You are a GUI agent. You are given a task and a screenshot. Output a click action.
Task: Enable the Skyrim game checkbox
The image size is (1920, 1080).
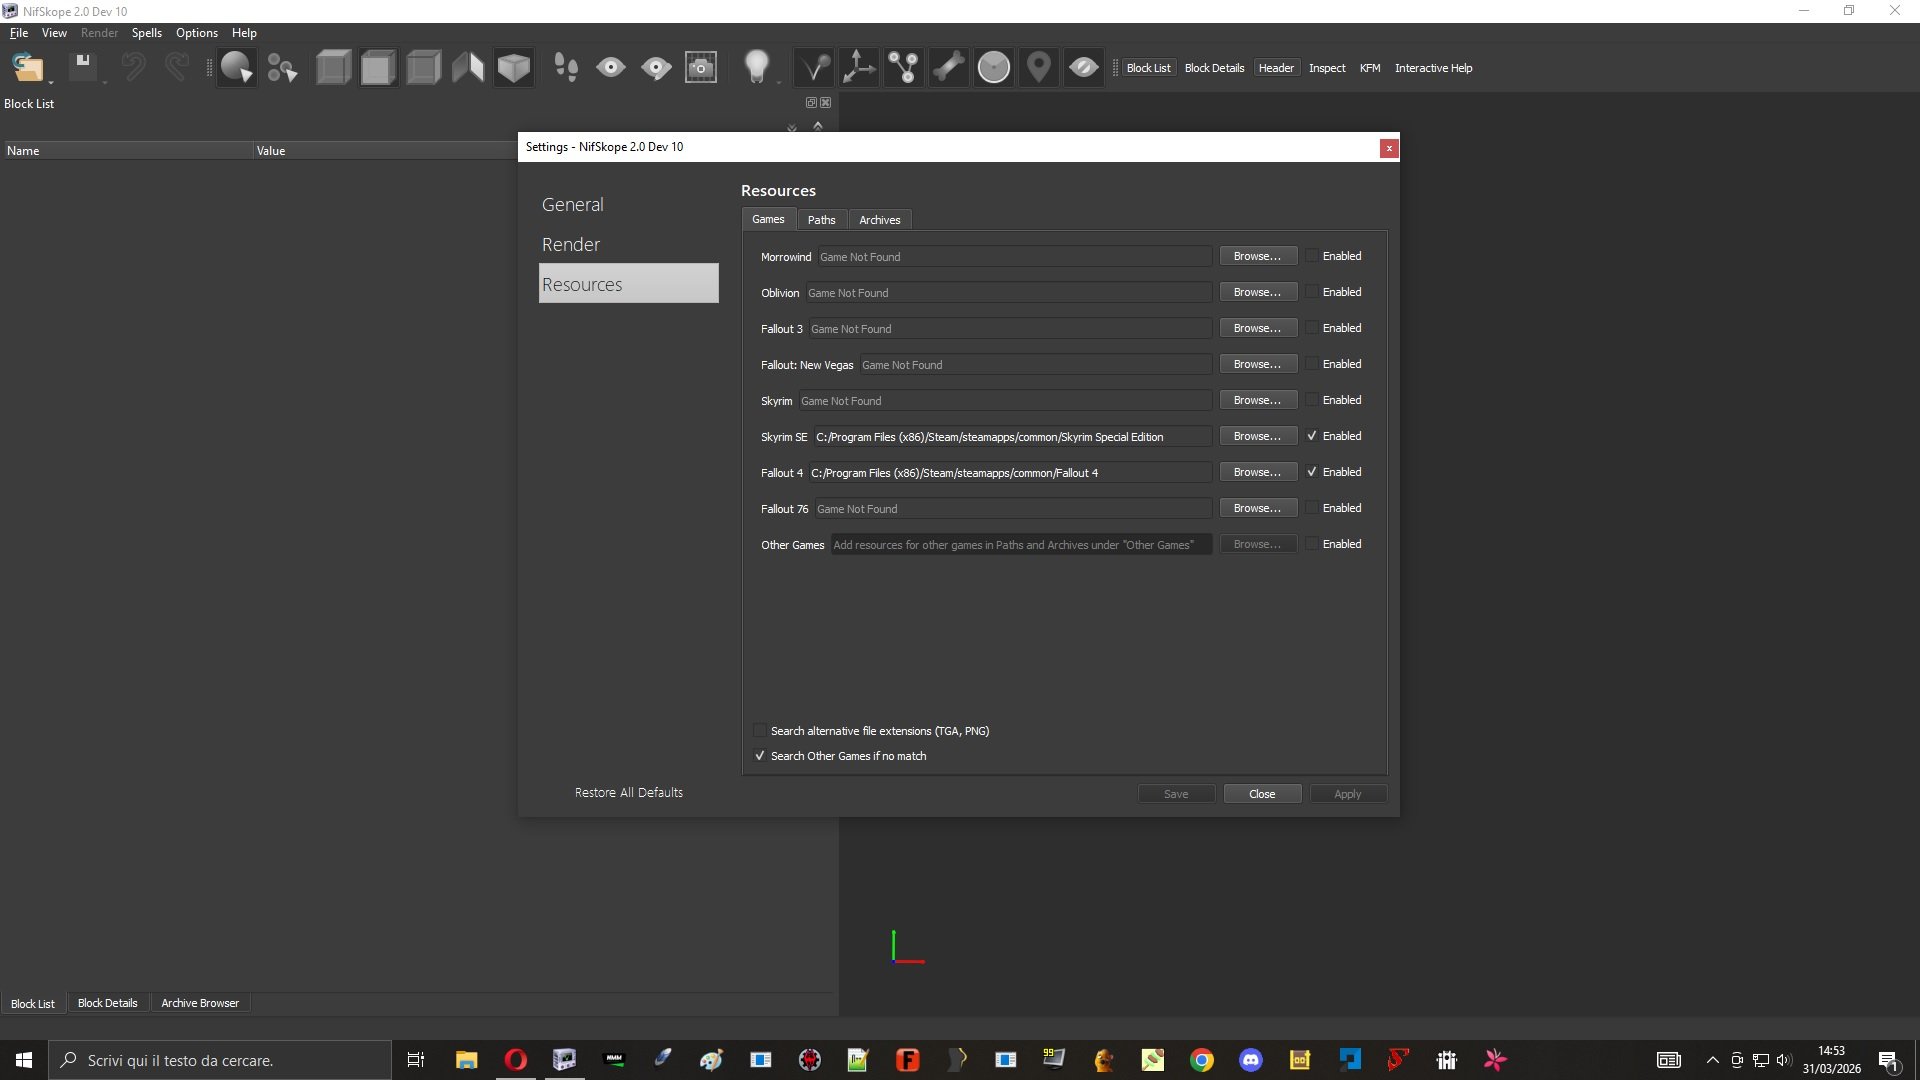coord(1312,400)
